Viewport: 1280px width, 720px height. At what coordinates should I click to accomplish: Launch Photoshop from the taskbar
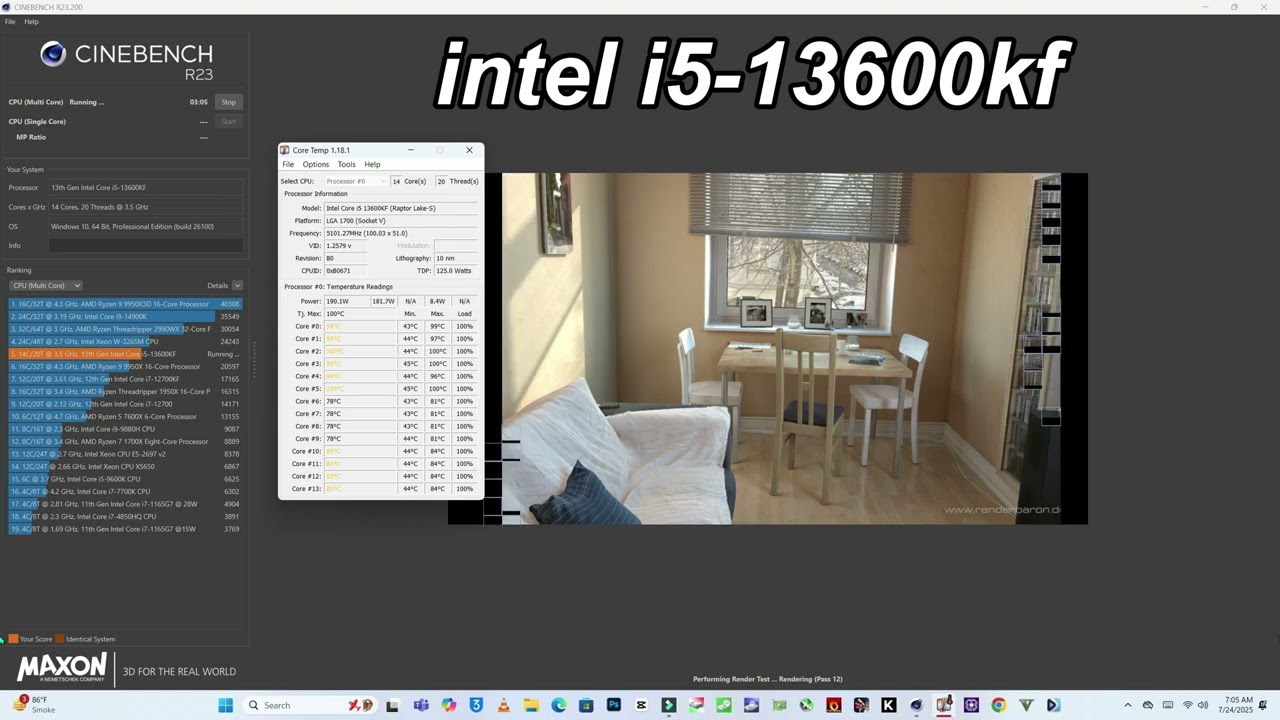click(x=613, y=705)
